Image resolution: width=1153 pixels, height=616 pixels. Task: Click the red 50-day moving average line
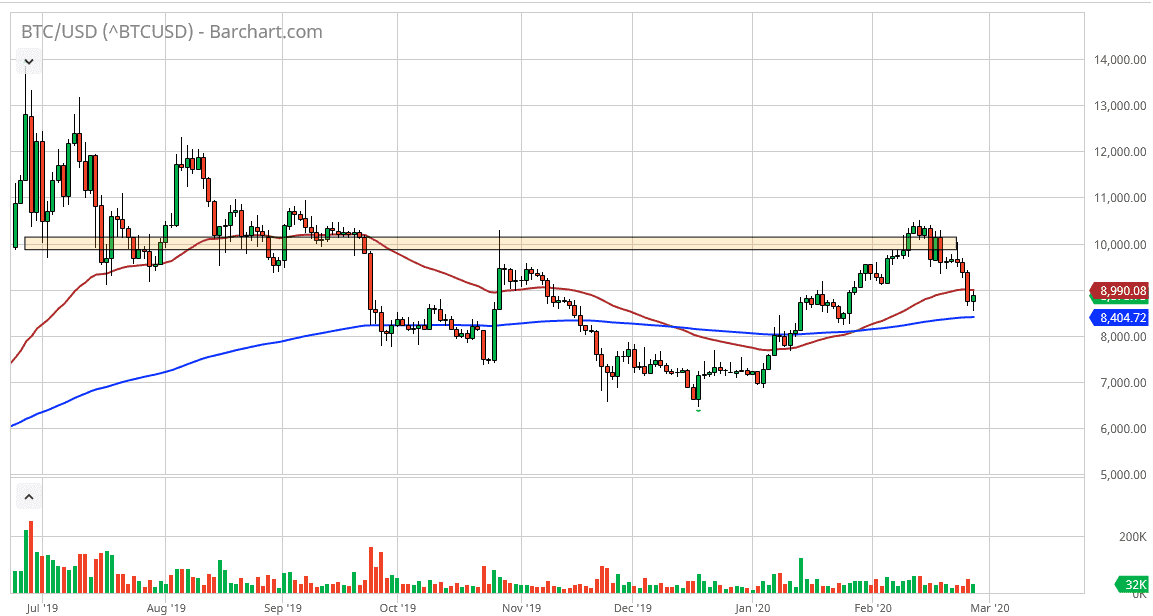point(600,296)
